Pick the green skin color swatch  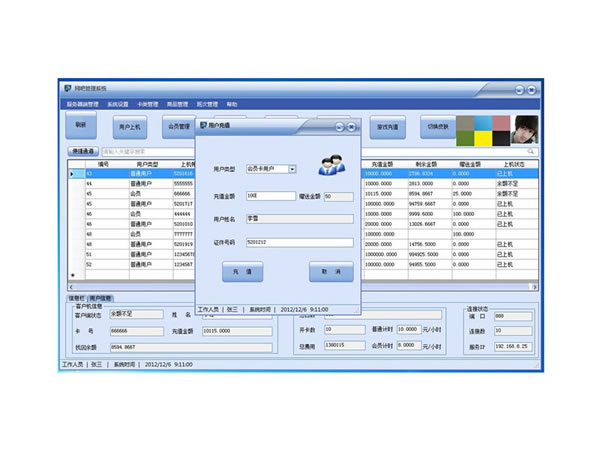click(465, 138)
